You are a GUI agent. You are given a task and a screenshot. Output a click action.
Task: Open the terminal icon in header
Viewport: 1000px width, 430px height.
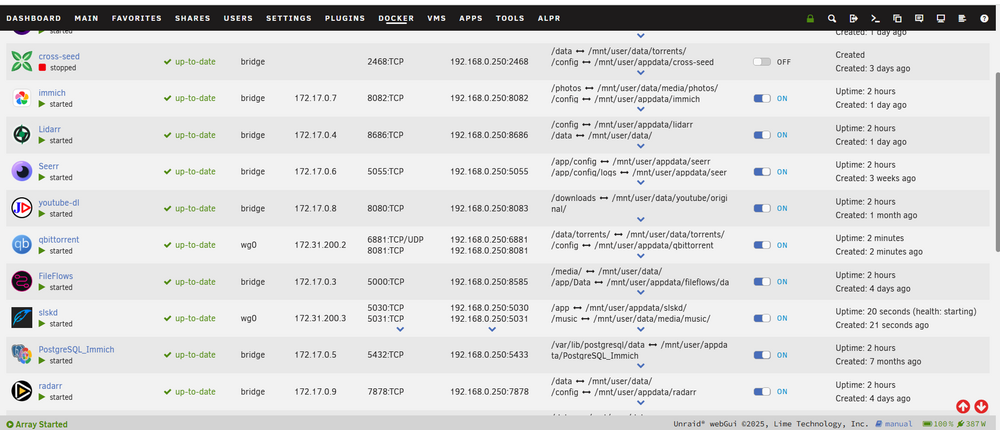875,19
